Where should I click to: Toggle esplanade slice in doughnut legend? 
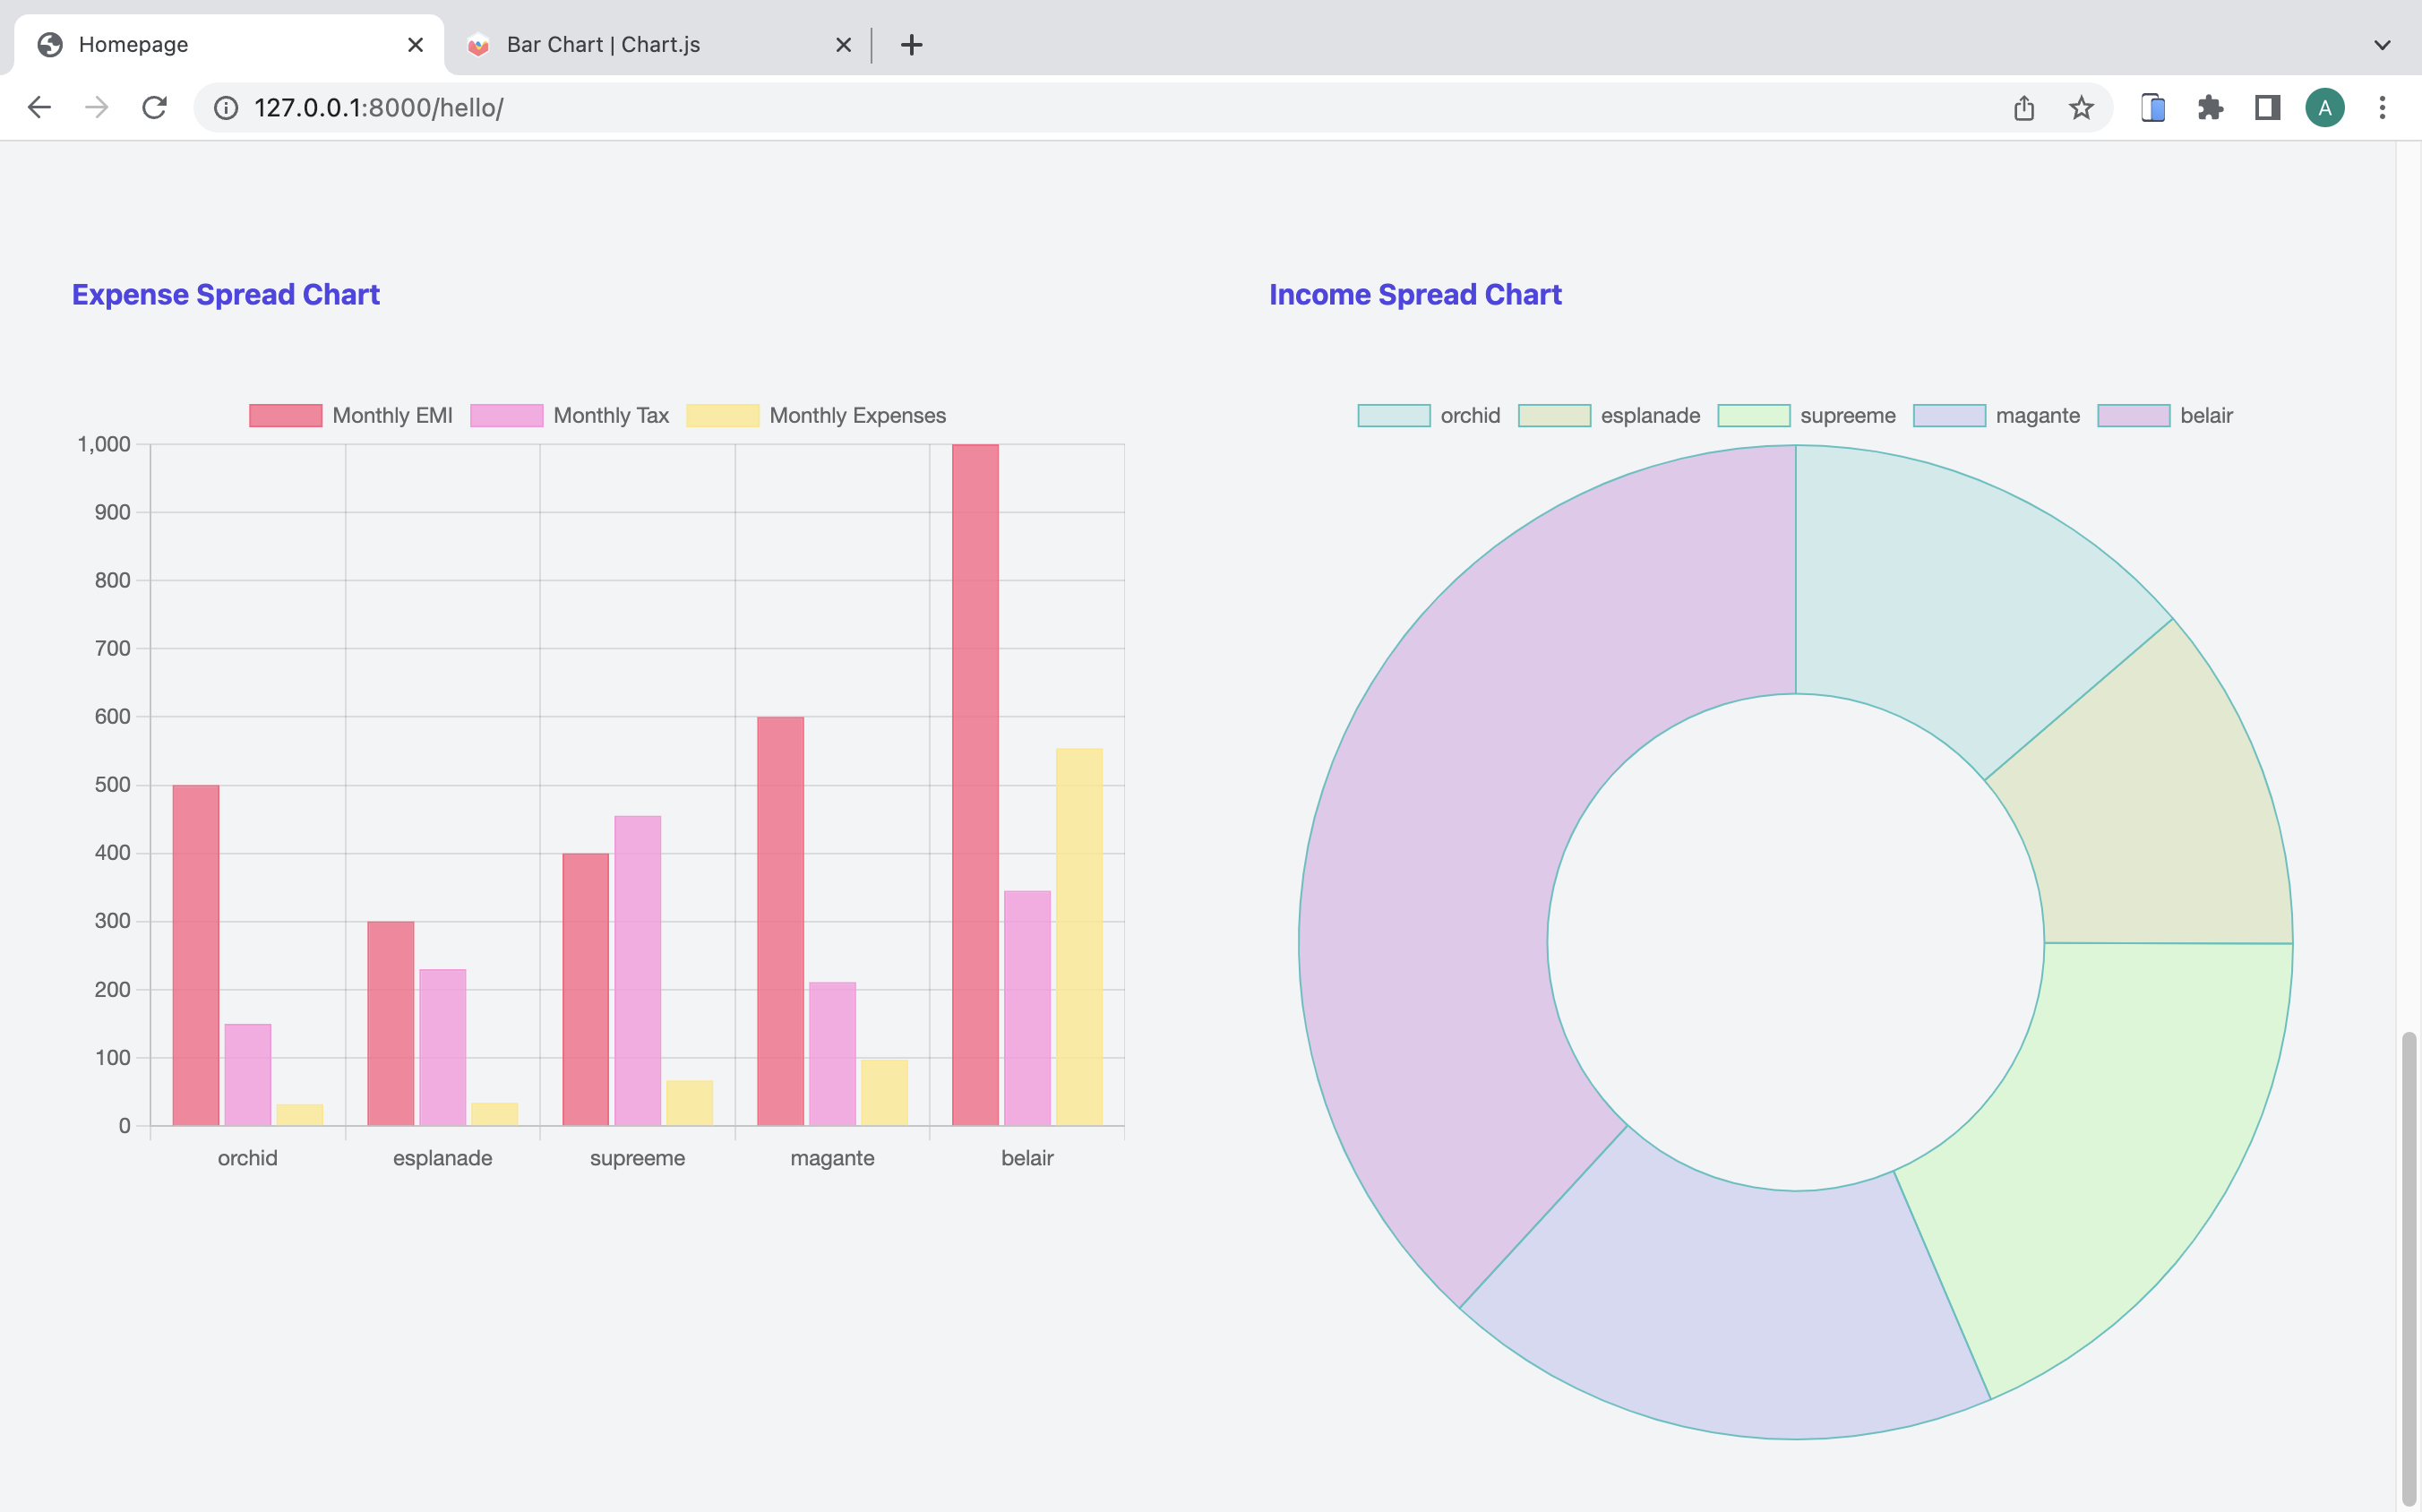pos(1609,415)
